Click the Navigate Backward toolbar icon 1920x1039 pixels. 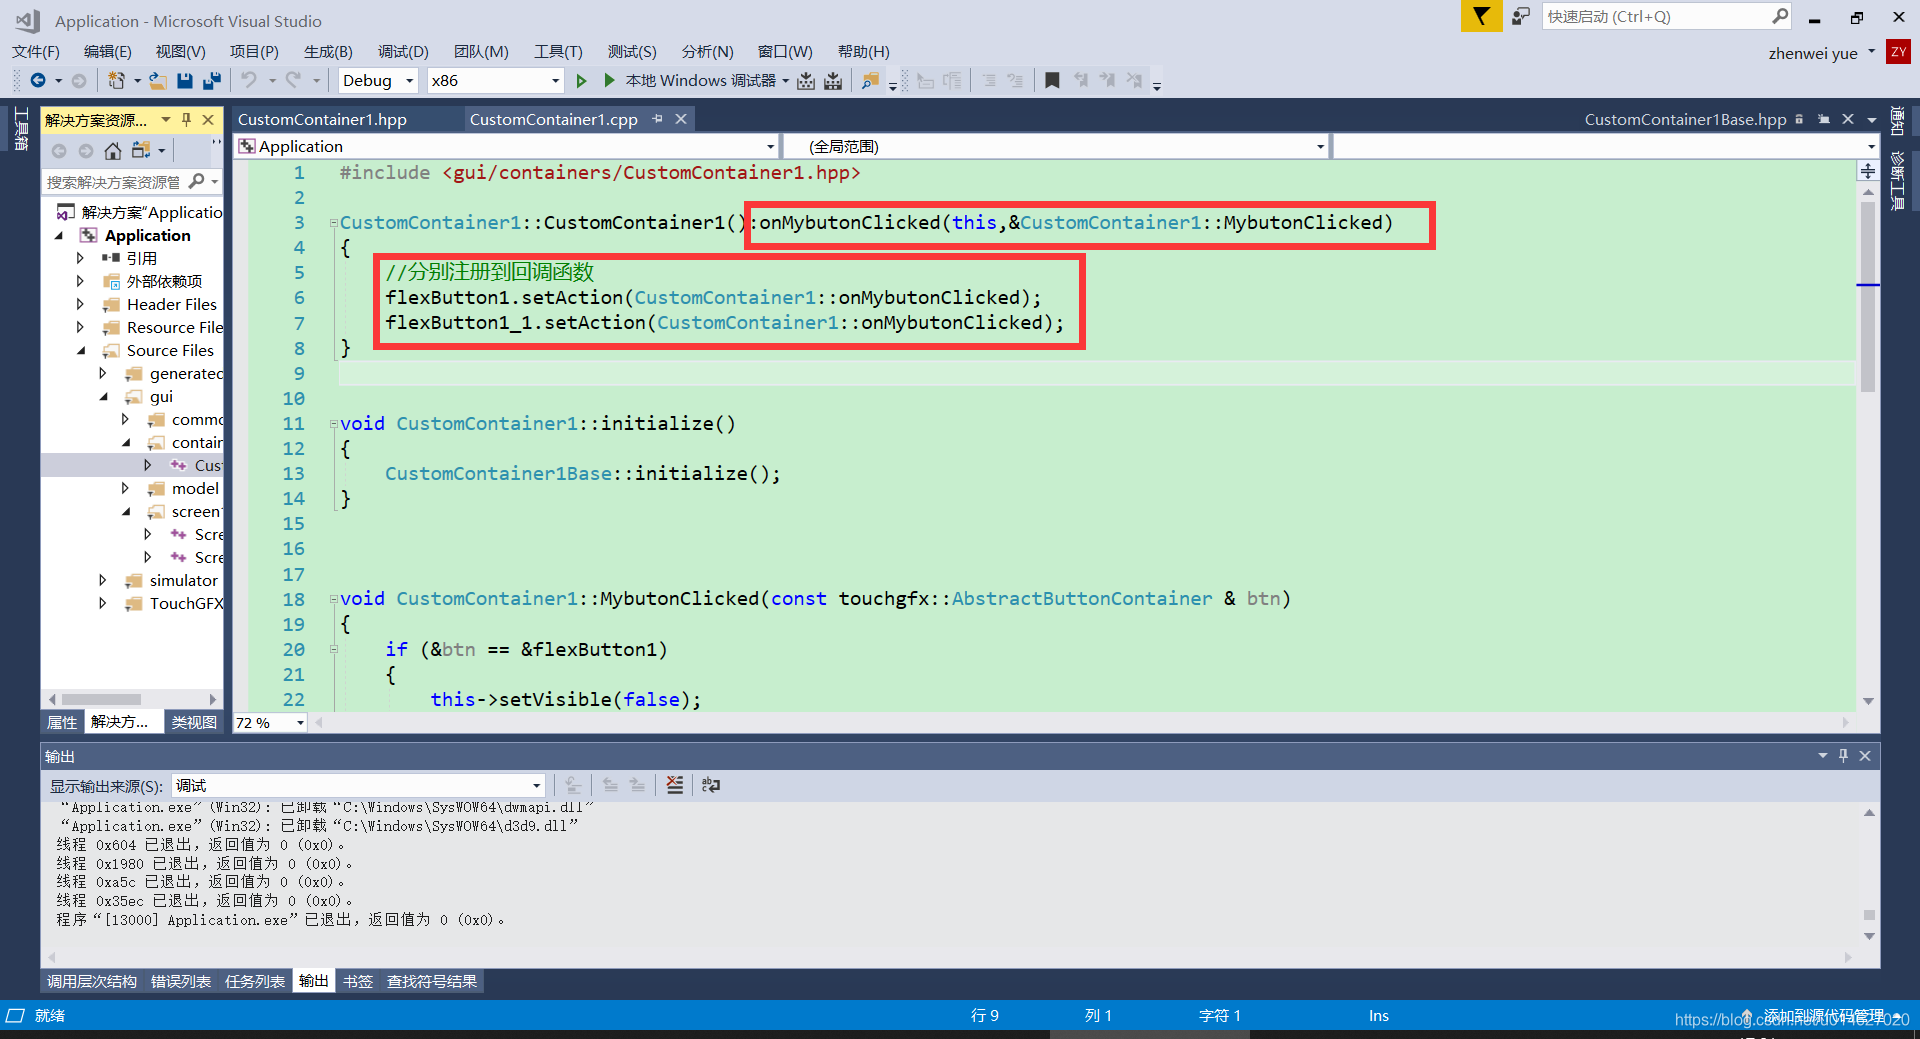[38, 80]
